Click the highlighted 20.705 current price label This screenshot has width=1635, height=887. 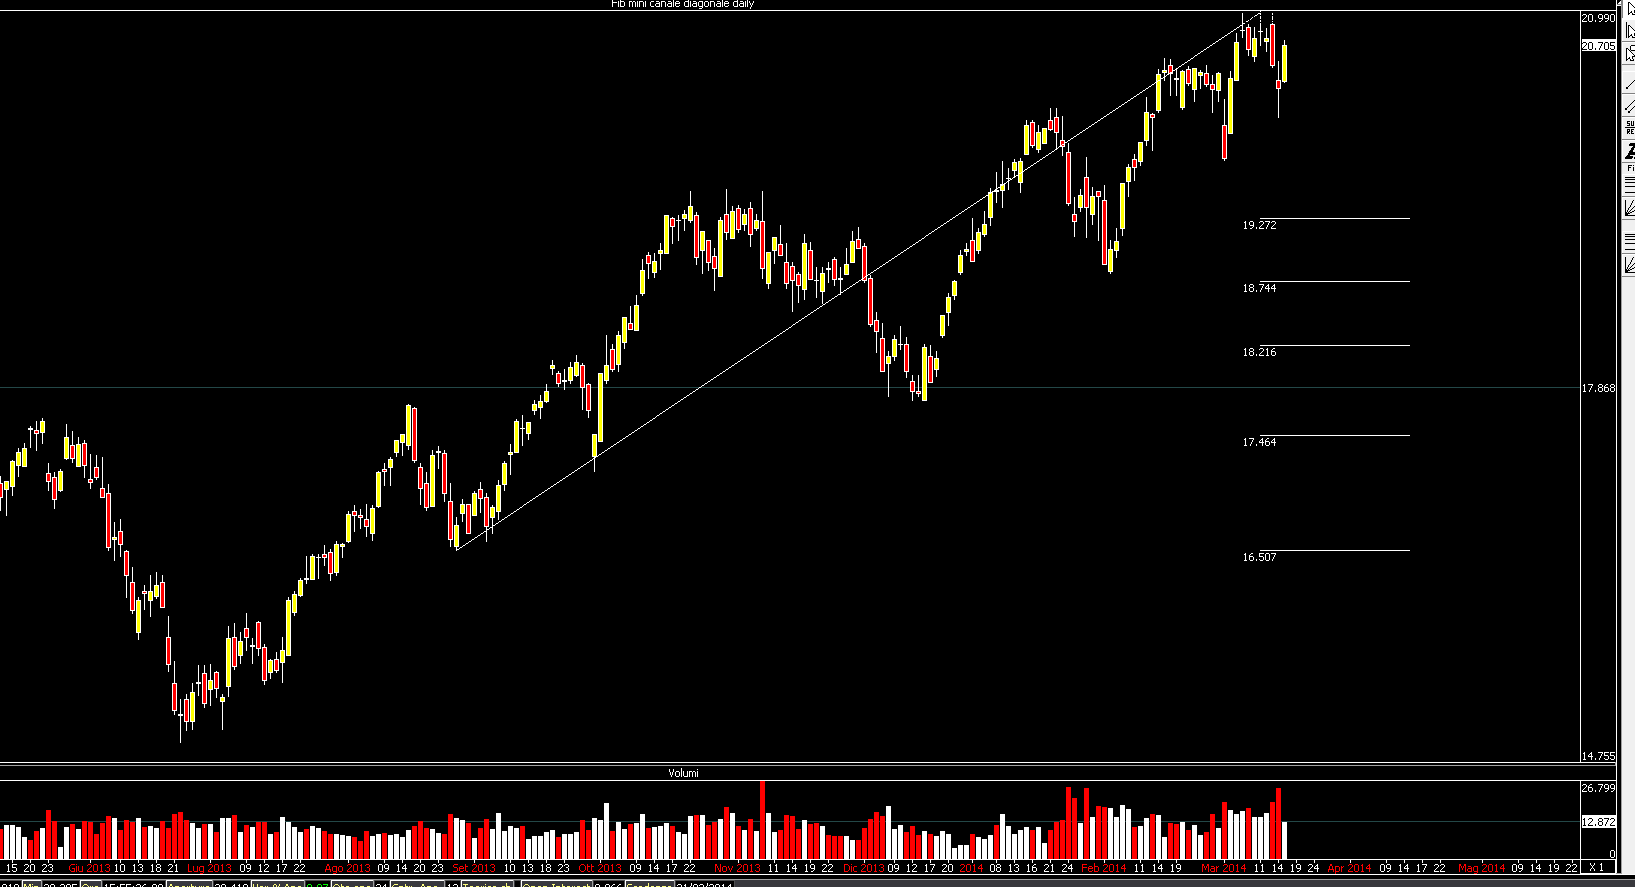[1598, 46]
